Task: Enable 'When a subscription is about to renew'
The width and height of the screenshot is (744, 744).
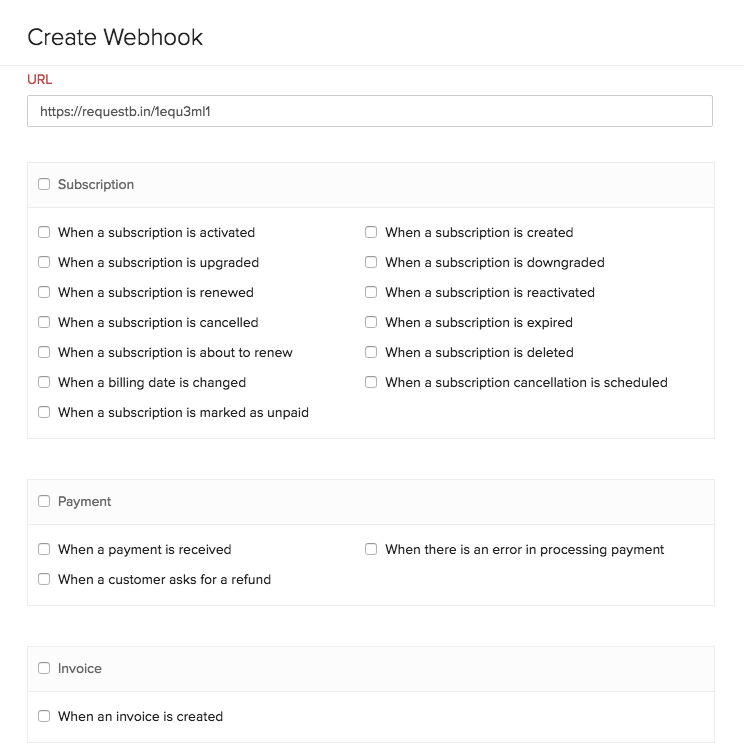Action: (x=44, y=352)
